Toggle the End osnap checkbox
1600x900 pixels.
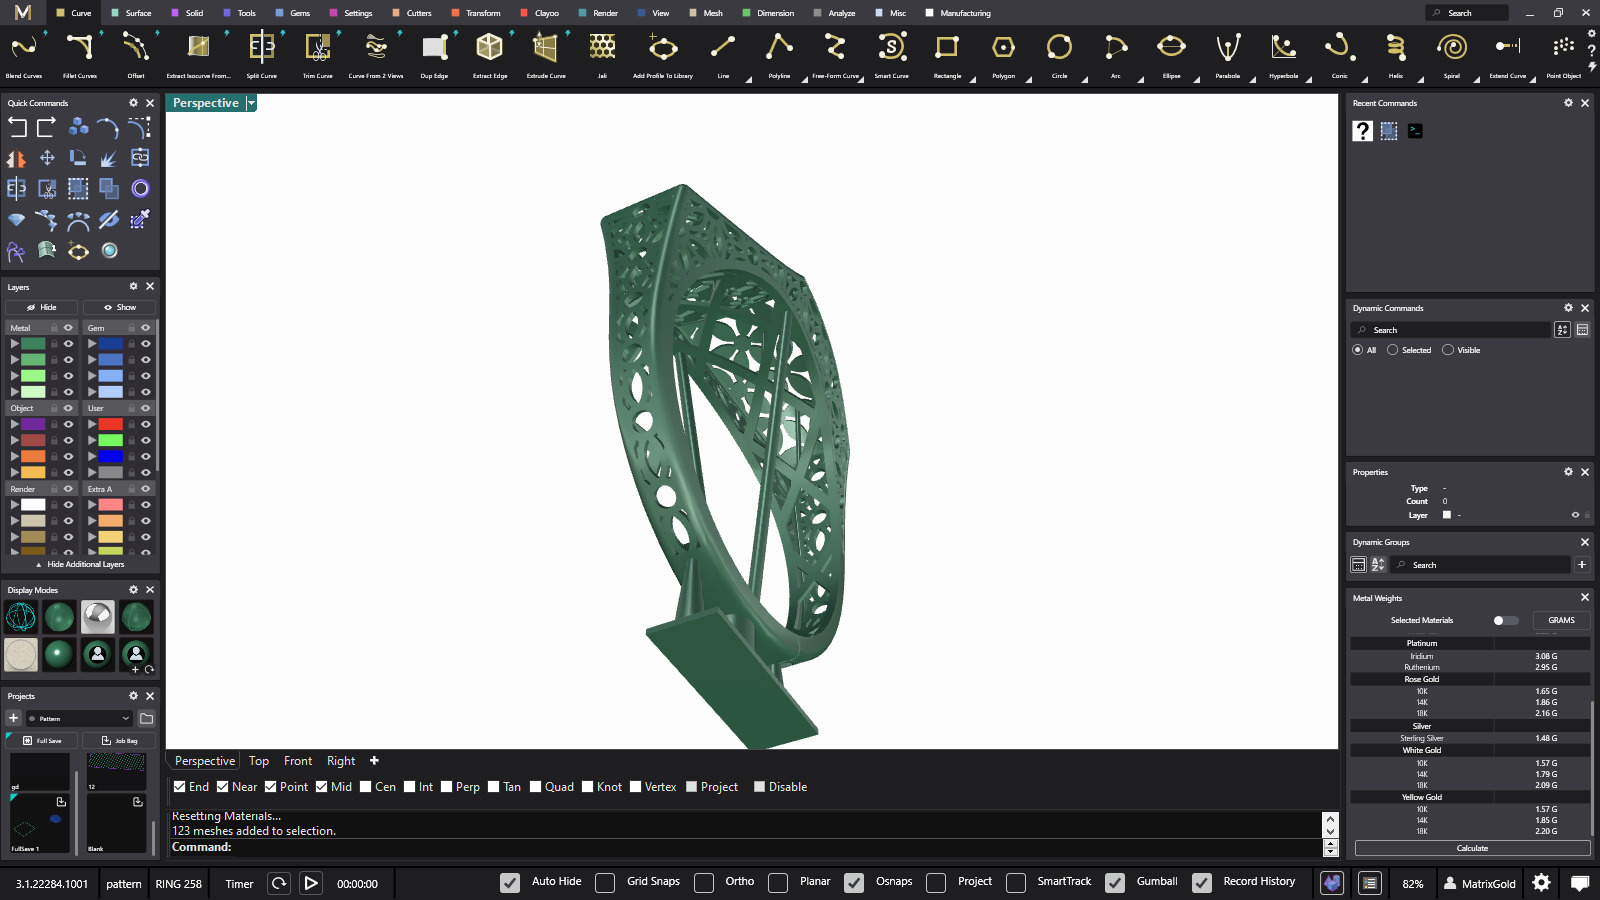[x=179, y=787]
